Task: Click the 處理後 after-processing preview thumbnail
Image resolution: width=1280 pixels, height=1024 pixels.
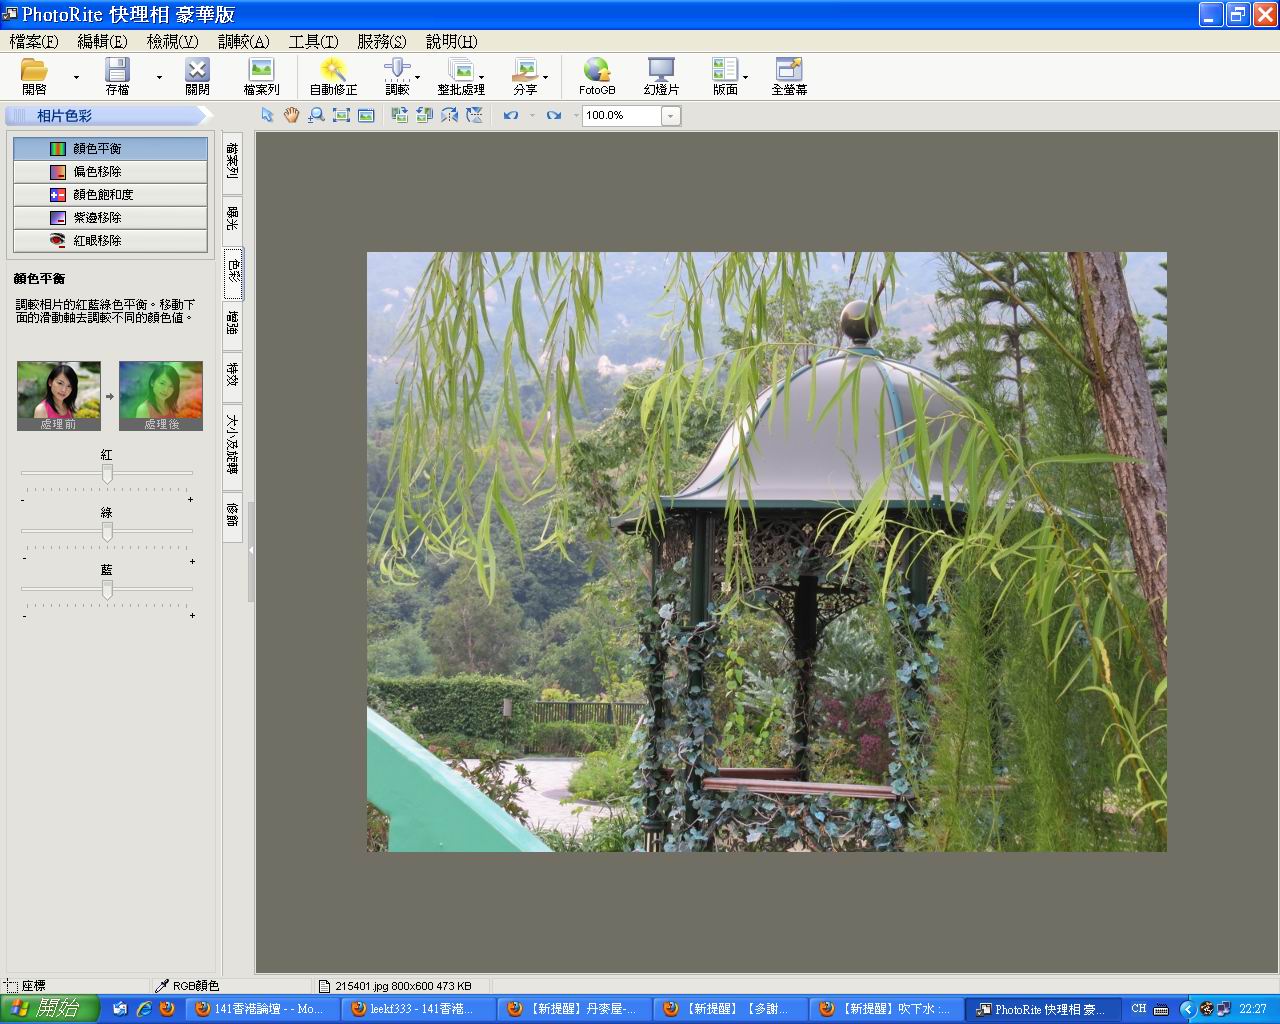Action: (x=161, y=395)
